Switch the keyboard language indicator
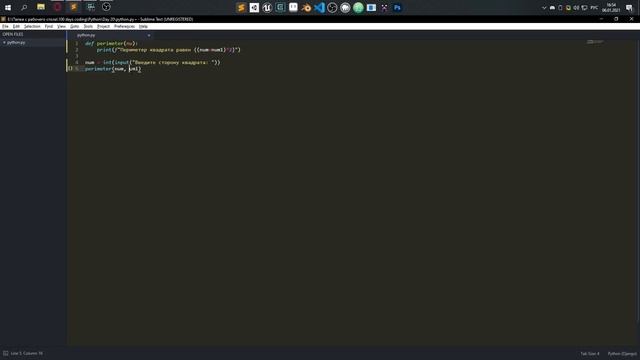Image resolution: width=640 pixels, height=360 pixels. click(594, 8)
